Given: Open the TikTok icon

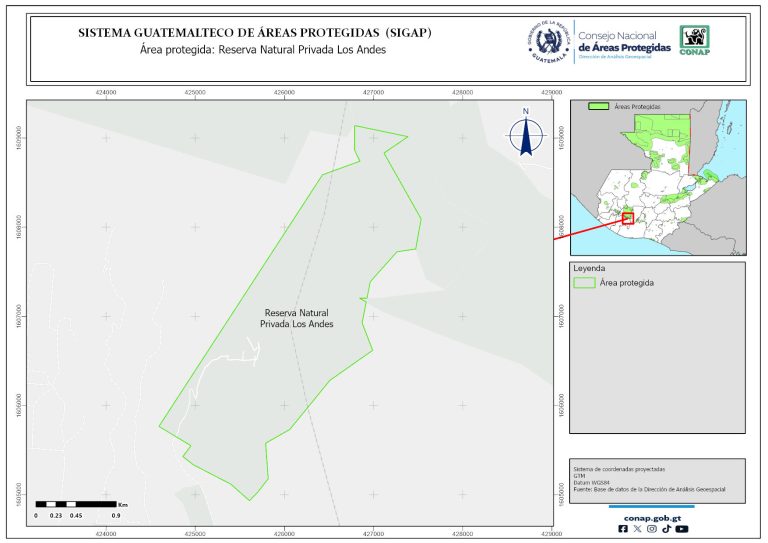Looking at the screenshot, I should coord(665,529).
